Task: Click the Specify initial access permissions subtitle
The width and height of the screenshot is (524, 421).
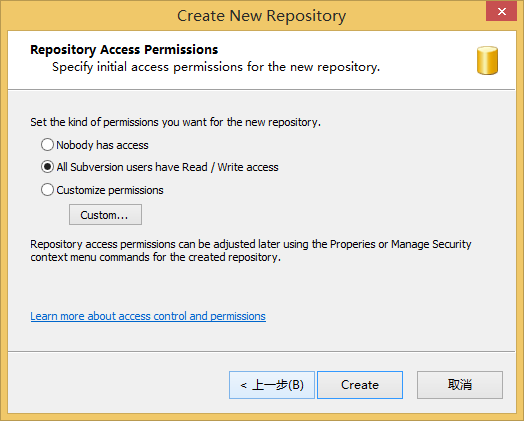Action: pos(216,67)
